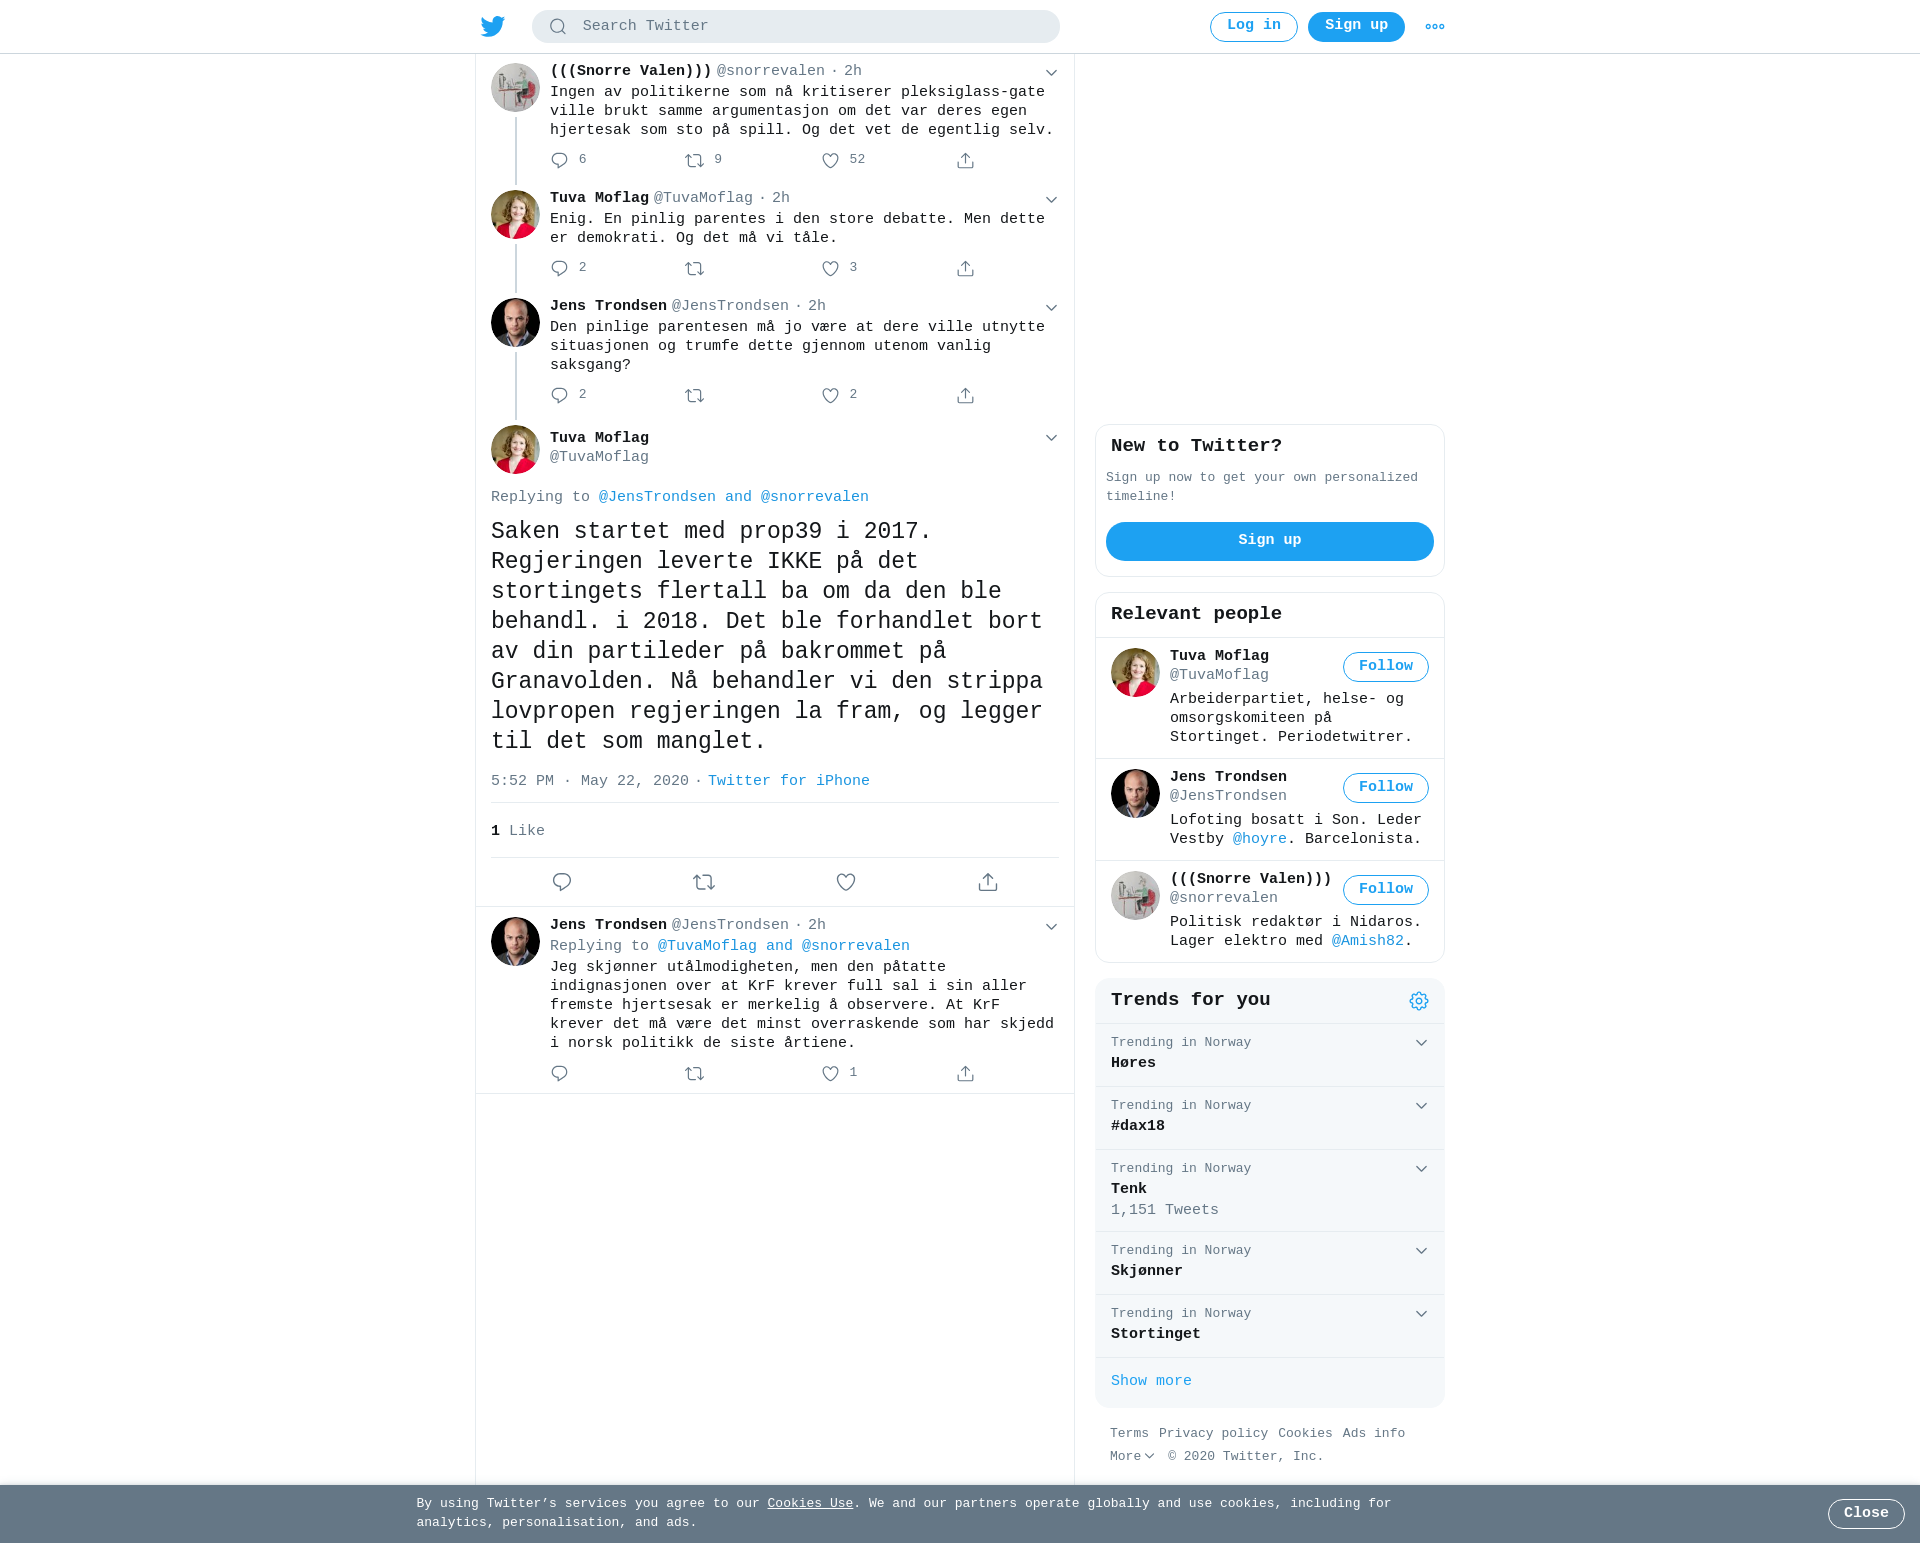Retweet Snorre Valen's tweet with 9 retweets

pos(694,160)
